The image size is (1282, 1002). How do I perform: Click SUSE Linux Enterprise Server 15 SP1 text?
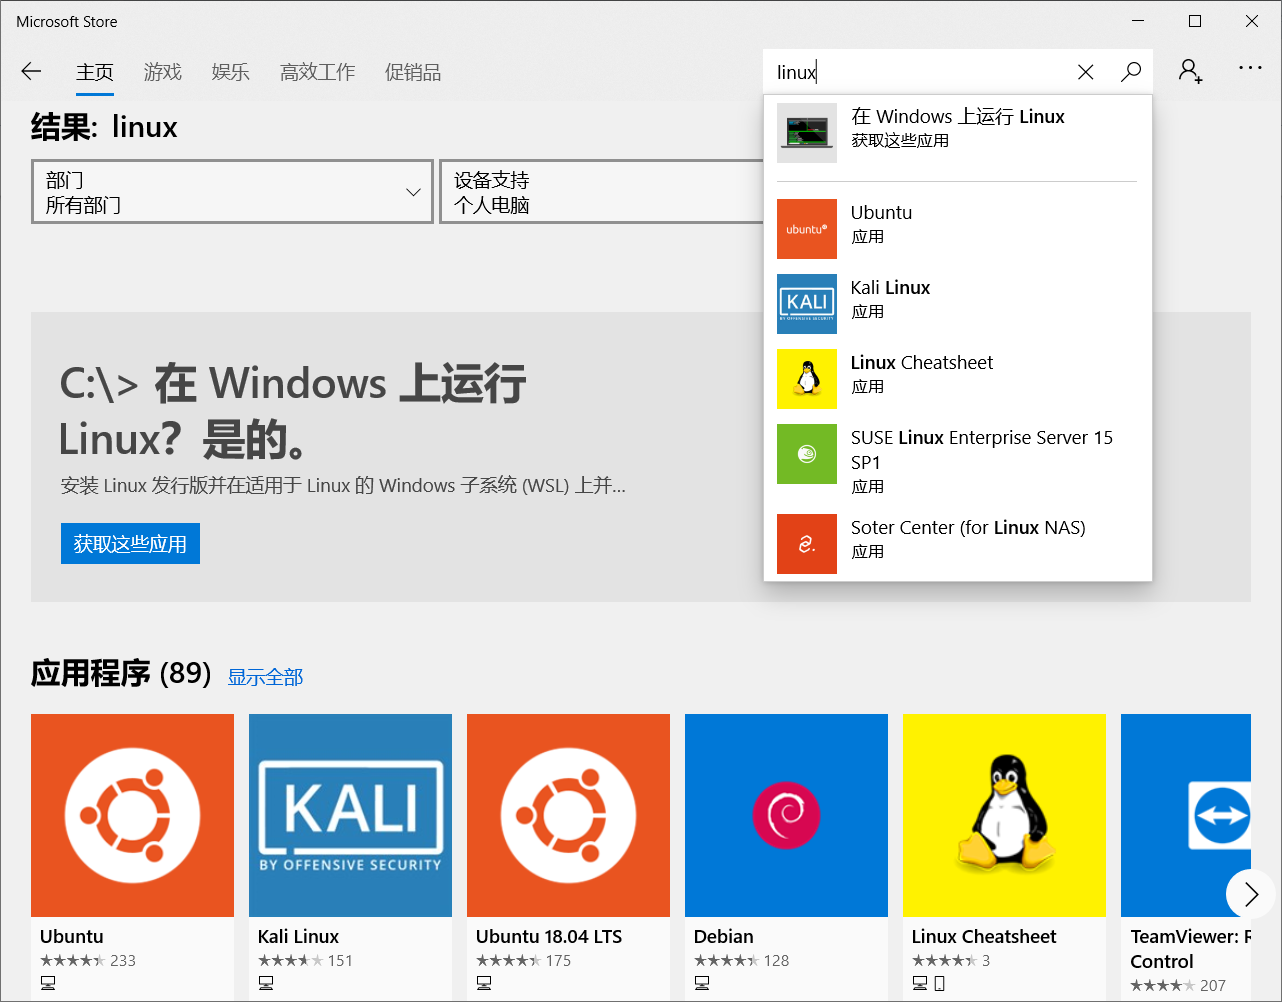pos(982,450)
